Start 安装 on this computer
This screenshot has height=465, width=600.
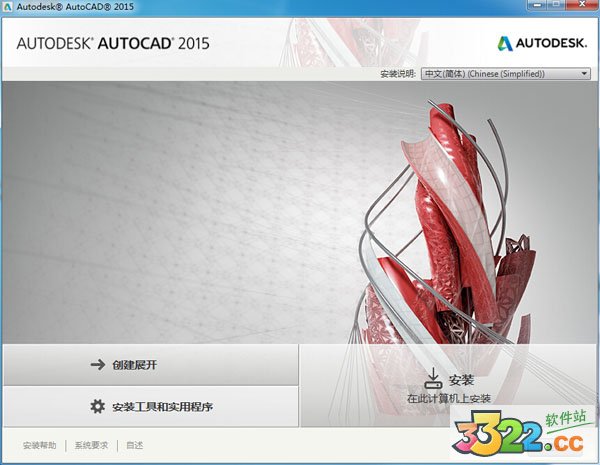(448, 385)
